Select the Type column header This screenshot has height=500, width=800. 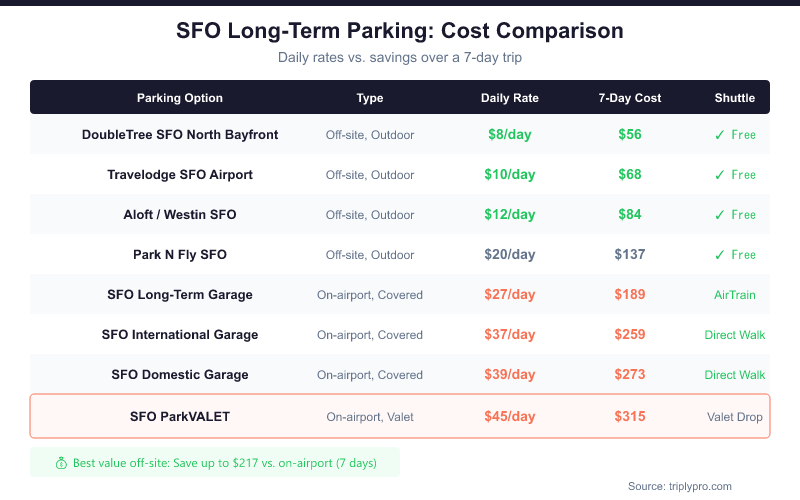pyautogui.click(x=370, y=98)
